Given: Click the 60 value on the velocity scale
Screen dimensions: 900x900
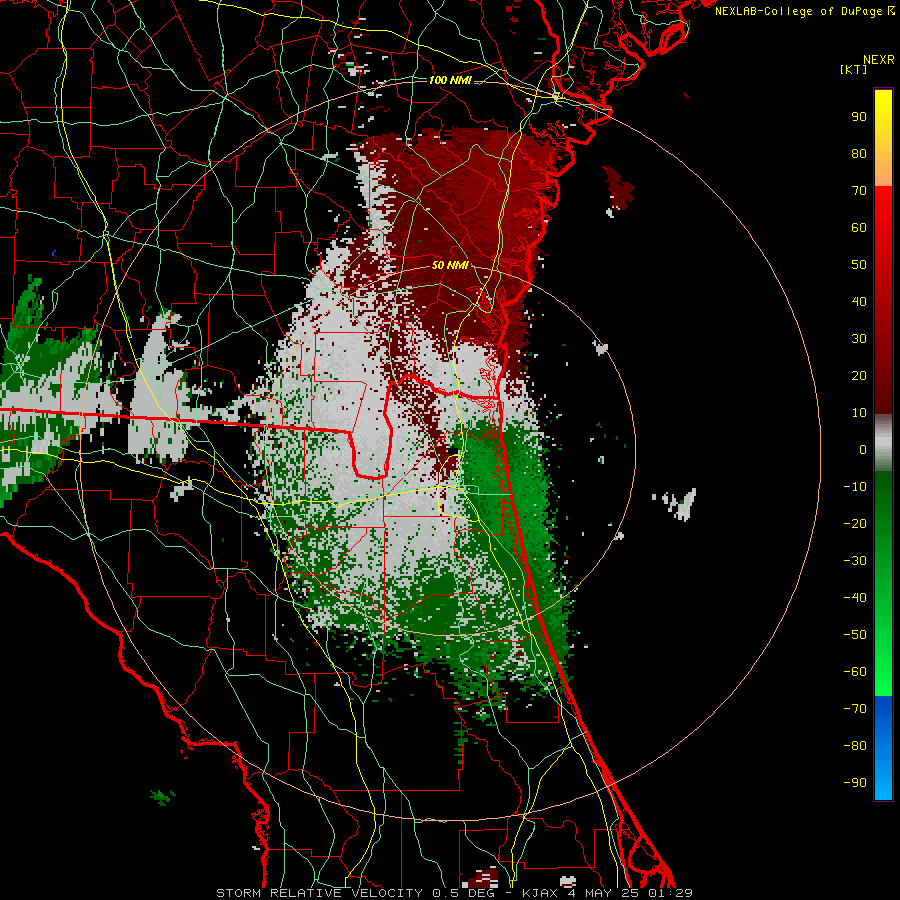Looking at the screenshot, I should (x=859, y=228).
